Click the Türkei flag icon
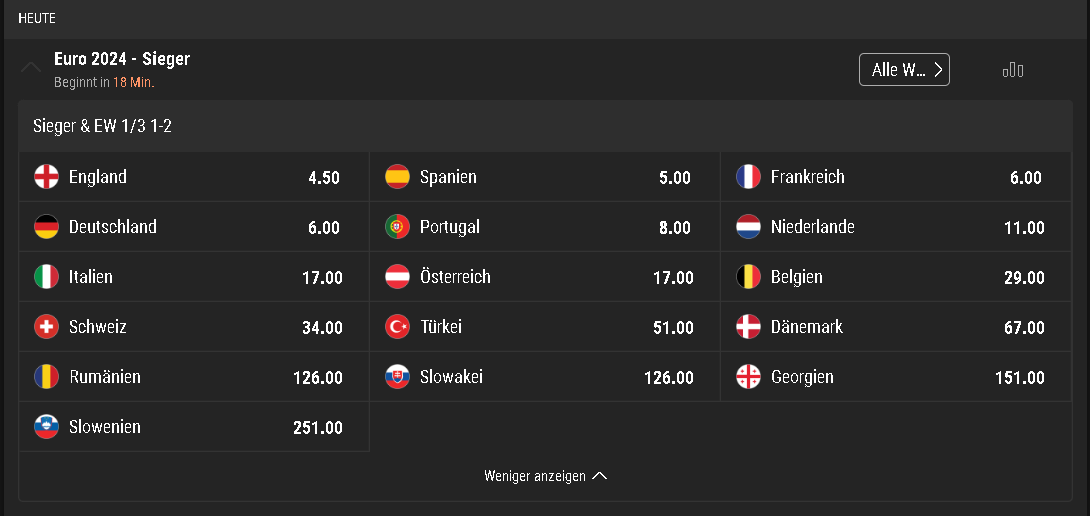Viewport: 1090px width, 516px height. click(398, 327)
